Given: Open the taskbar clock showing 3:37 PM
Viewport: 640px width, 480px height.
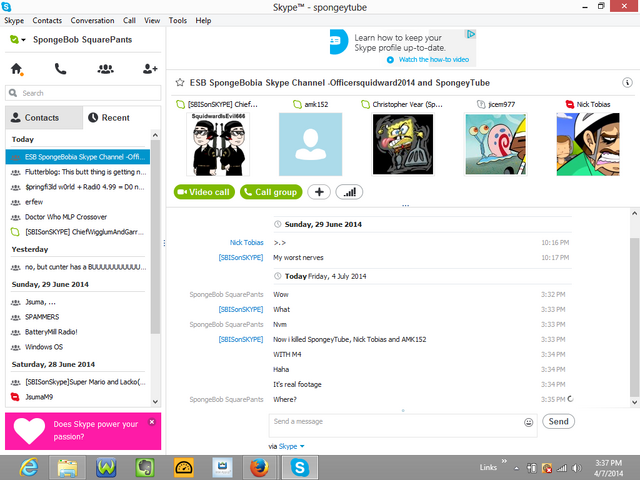Looking at the screenshot, I should coord(608,468).
